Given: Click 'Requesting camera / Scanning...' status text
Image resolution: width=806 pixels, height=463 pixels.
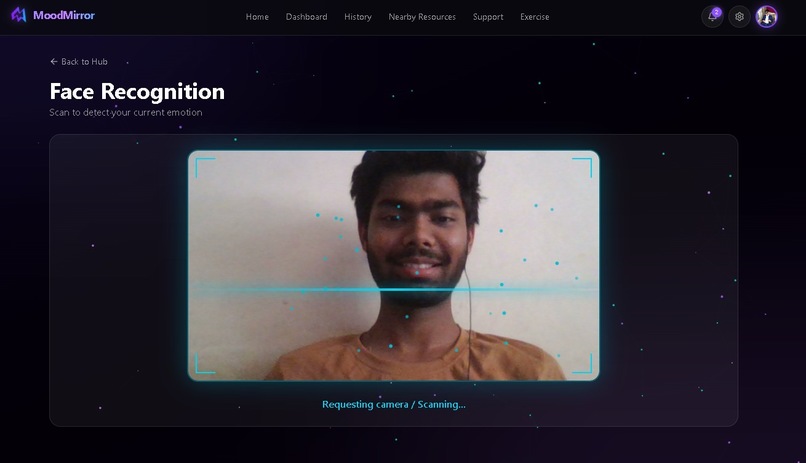Looking at the screenshot, I should [x=394, y=404].
